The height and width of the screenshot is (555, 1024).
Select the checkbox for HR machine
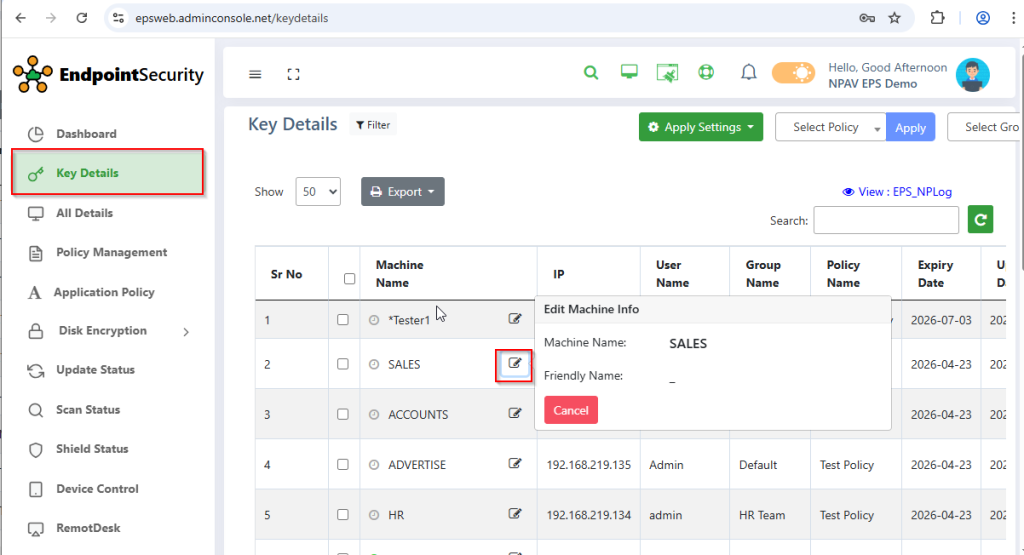343,515
